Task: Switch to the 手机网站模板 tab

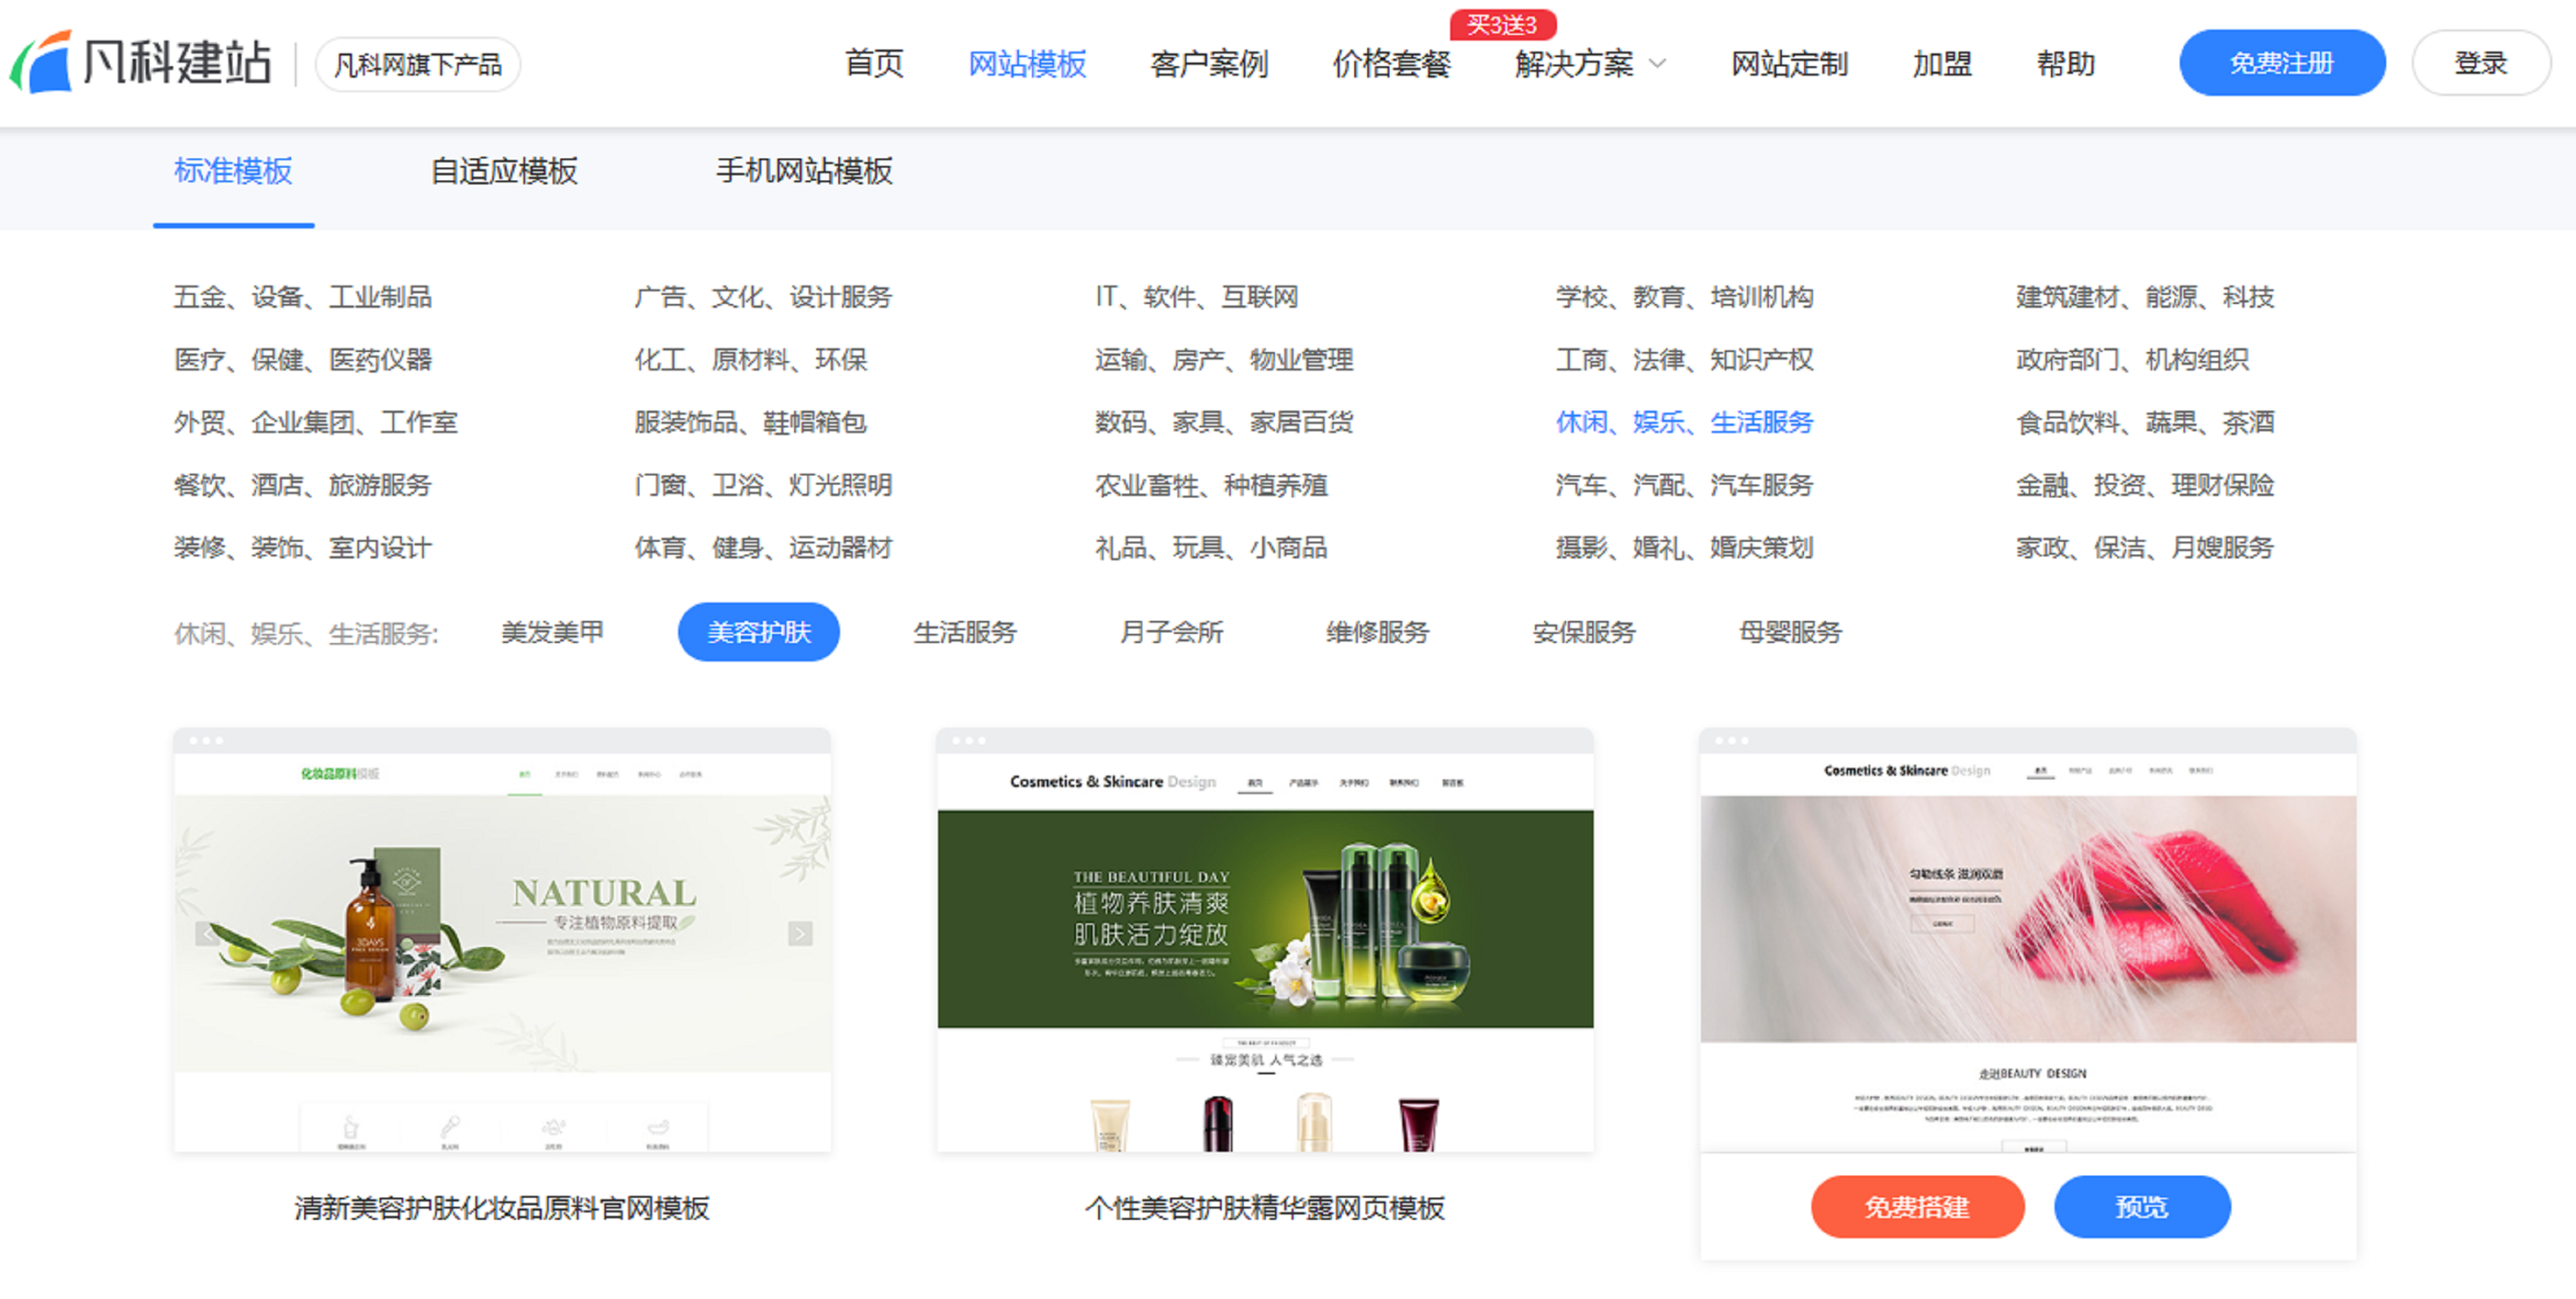Action: click(804, 171)
